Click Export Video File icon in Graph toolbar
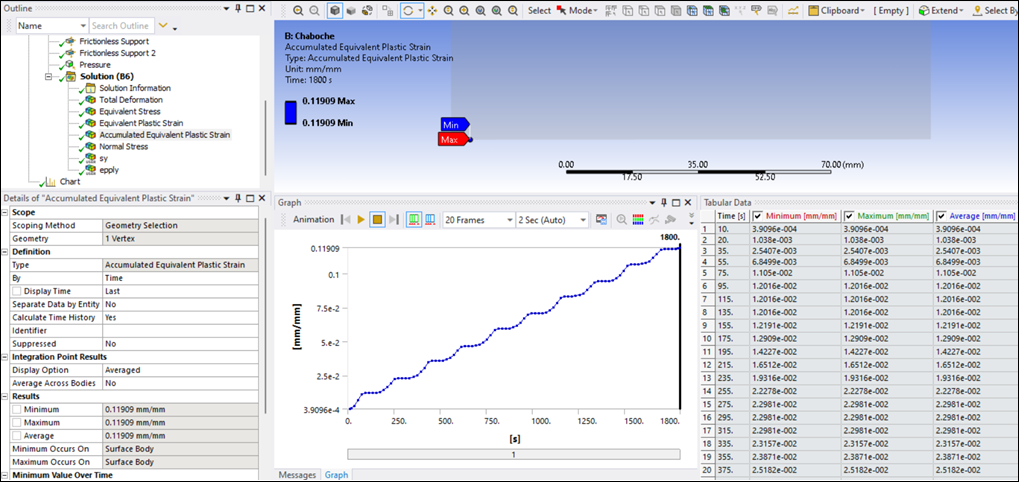 coord(601,220)
